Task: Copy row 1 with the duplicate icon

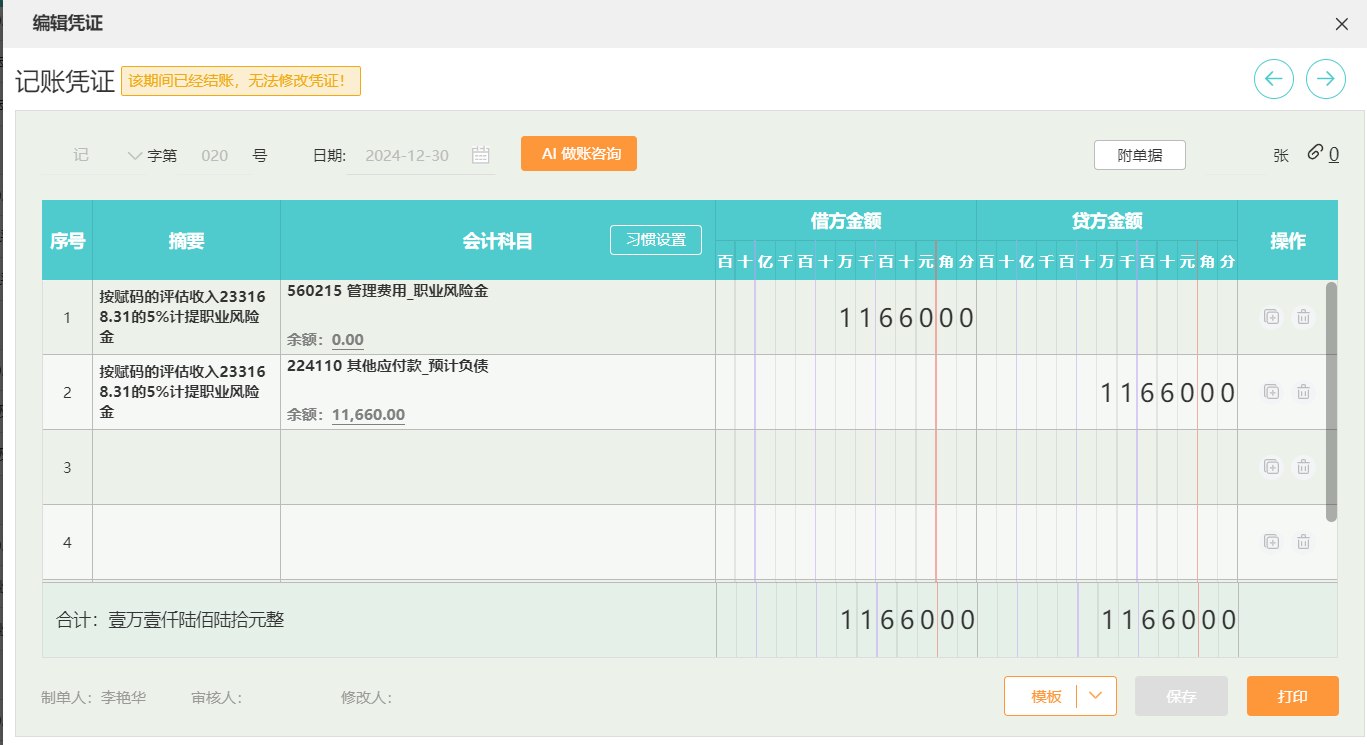Action: [1272, 317]
